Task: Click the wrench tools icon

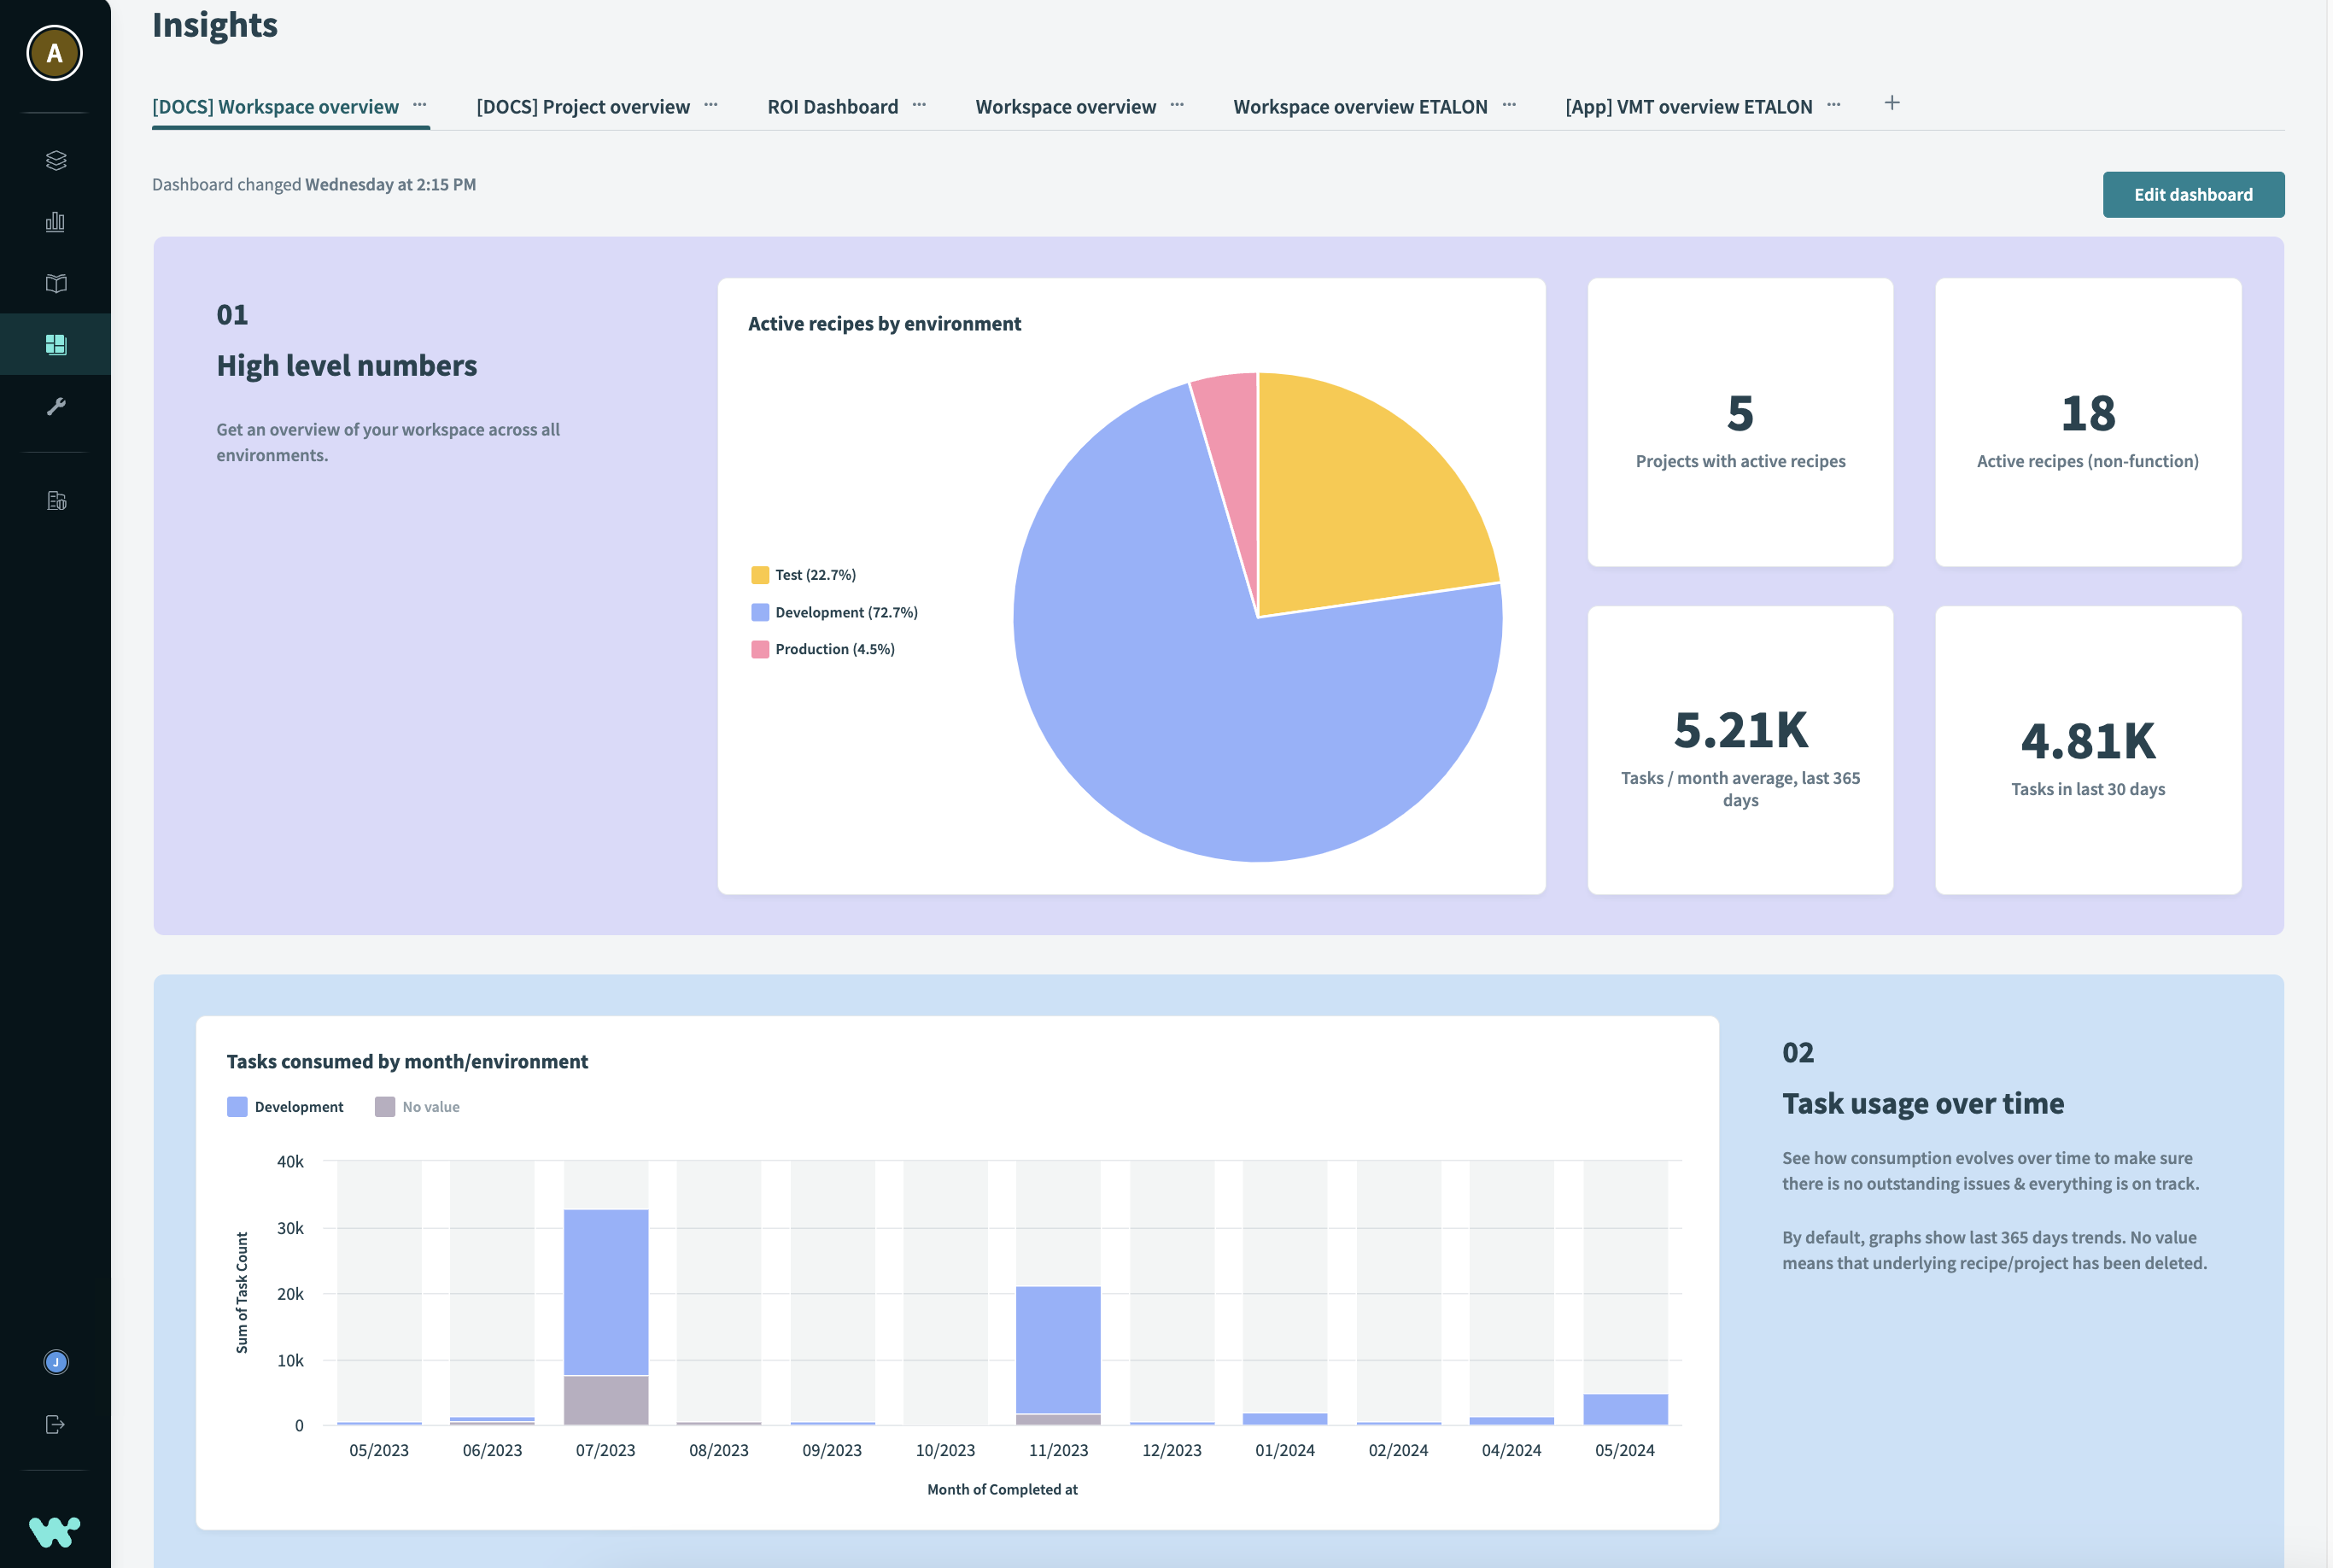Action: (x=55, y=405)
